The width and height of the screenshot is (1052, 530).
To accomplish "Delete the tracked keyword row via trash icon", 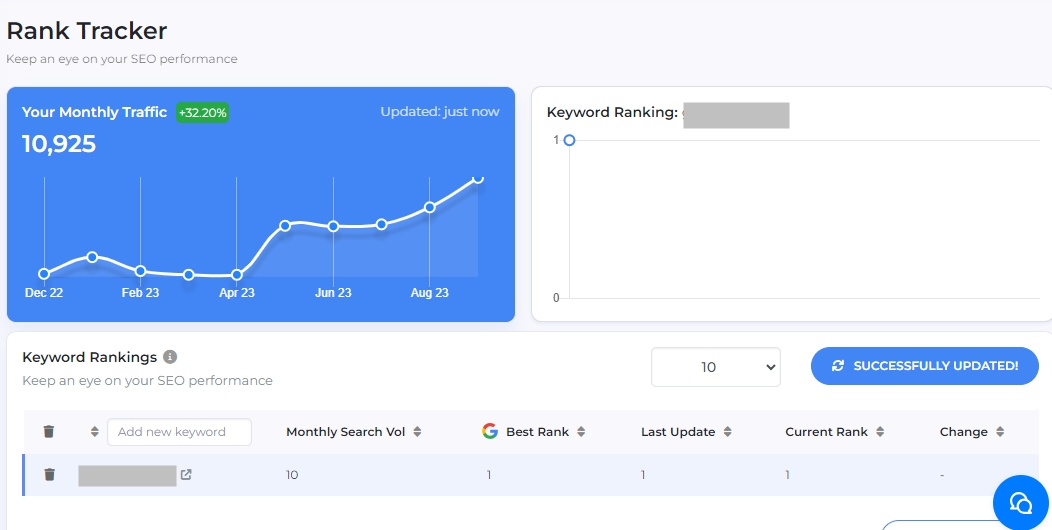I will tap(49, 474).
